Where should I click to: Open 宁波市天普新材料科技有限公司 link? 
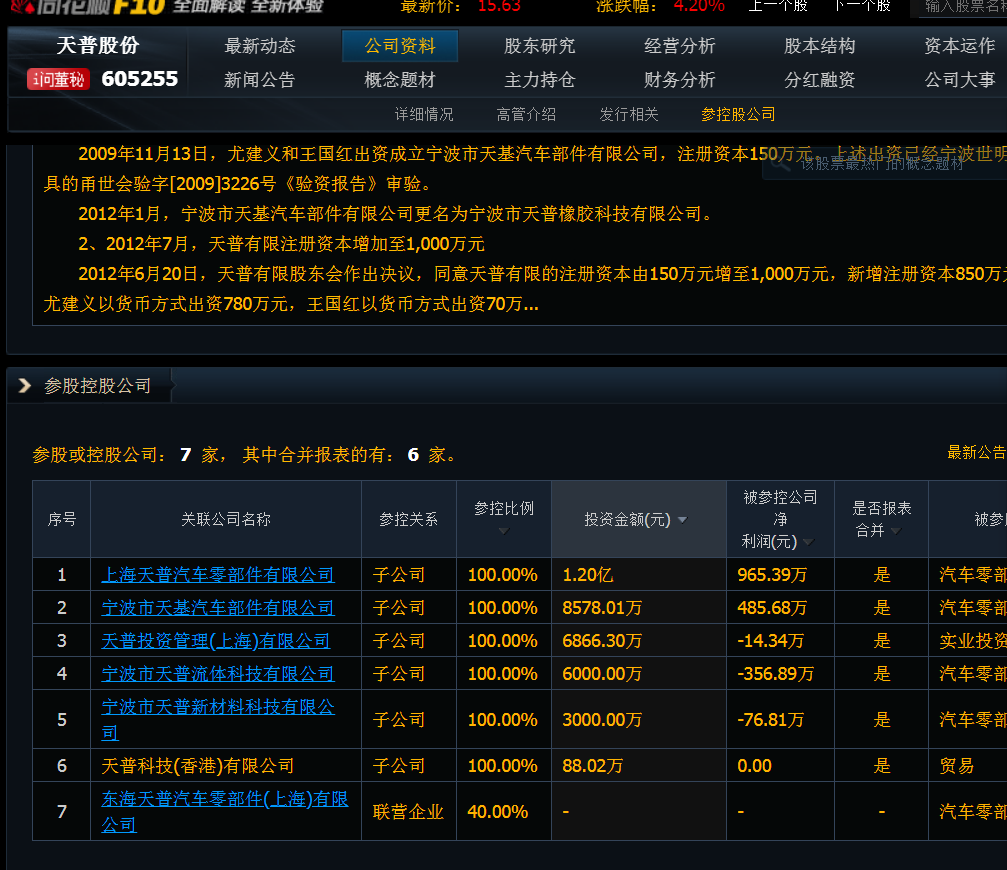click(x=218, y=719)
